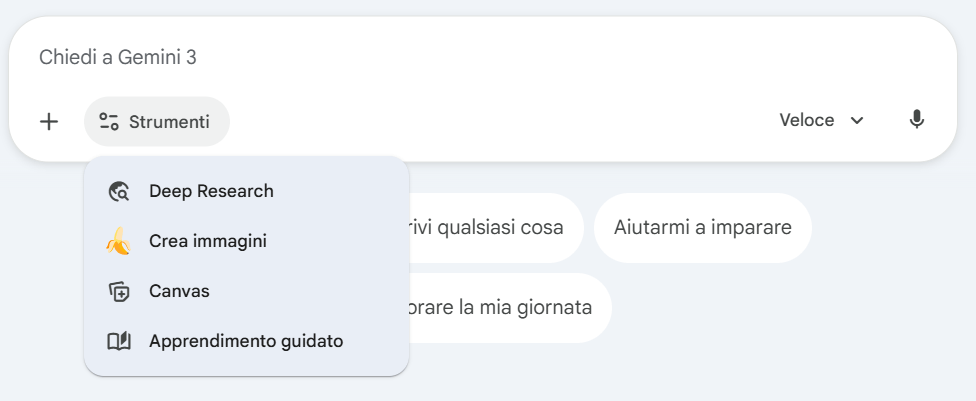Click the Aiutarmi a imparare suggestion chip
The height and width of the screenshot is (401, 976).
click(702, 228)
